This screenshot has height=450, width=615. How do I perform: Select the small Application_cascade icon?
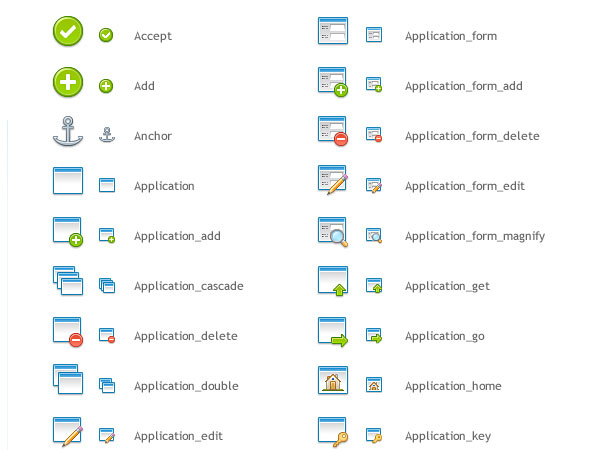[x=107, y=286]
